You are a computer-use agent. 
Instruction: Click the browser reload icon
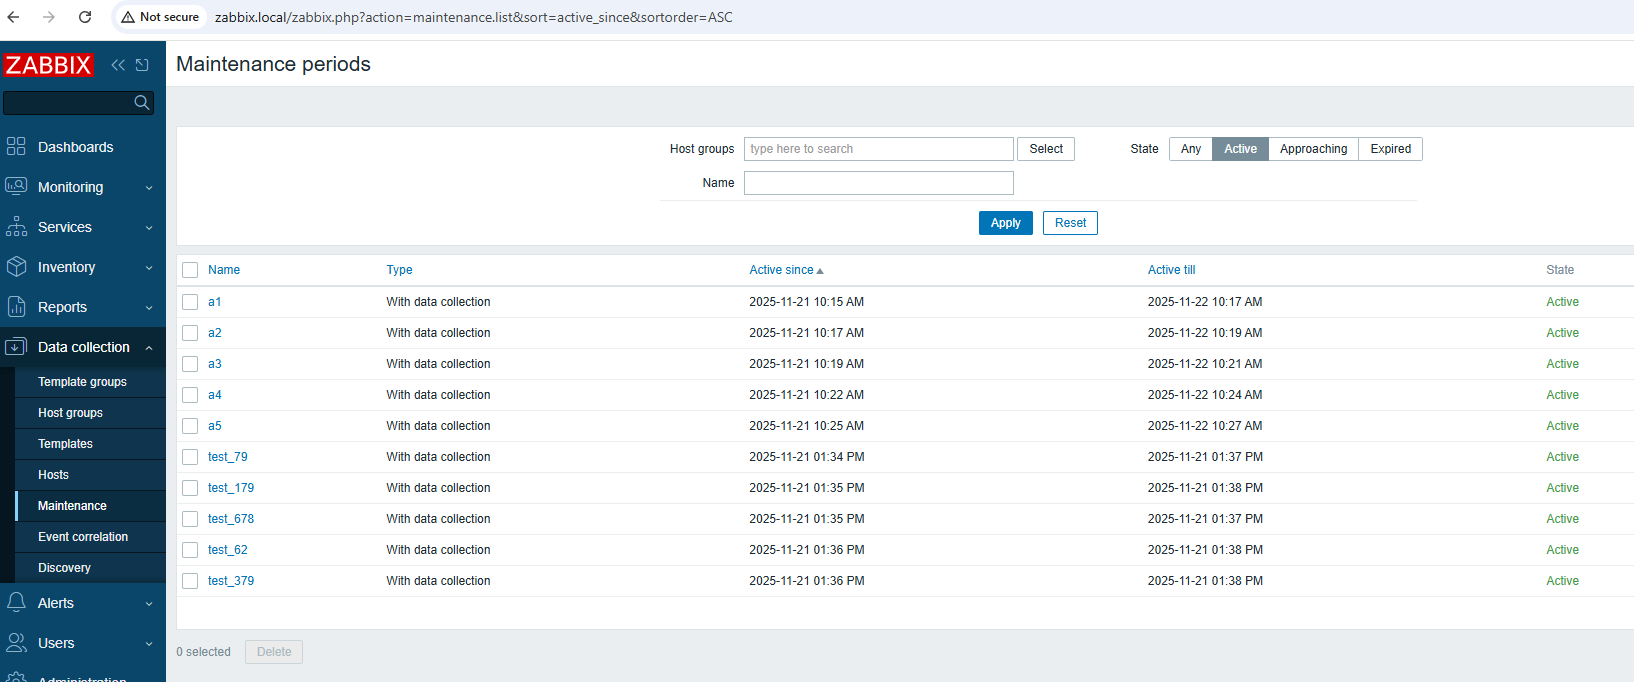click(x=85, y=17)
